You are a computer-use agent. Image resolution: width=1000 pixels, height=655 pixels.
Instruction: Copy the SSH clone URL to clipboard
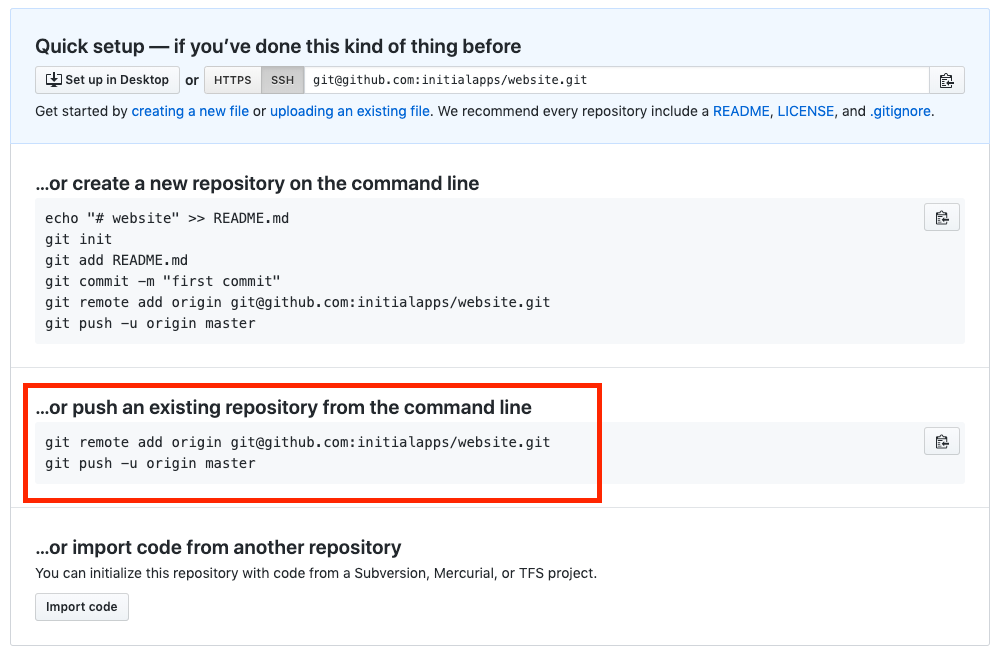pyautogui.click(x=946, y=80)
